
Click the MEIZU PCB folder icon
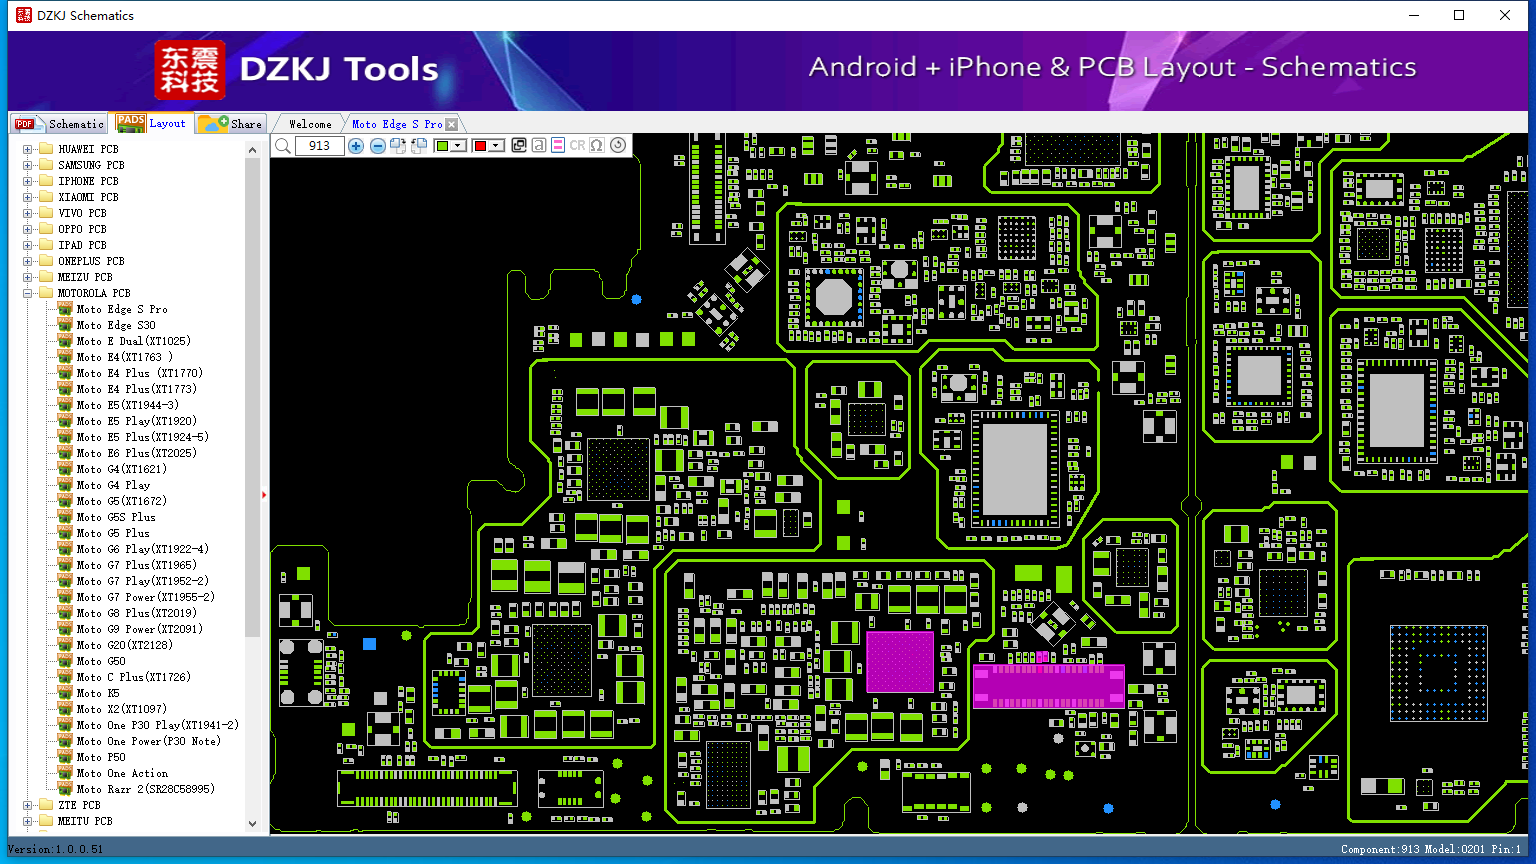click(45, 277)
